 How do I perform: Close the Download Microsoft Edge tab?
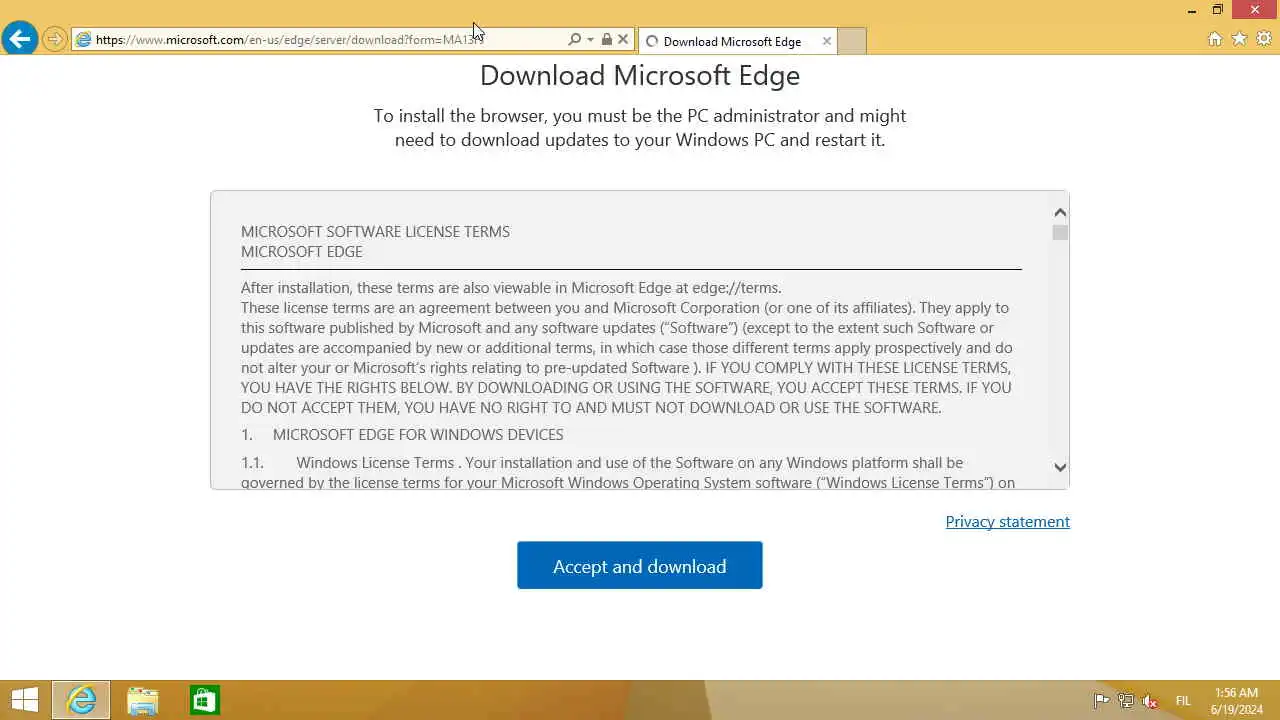coord(826,41)
